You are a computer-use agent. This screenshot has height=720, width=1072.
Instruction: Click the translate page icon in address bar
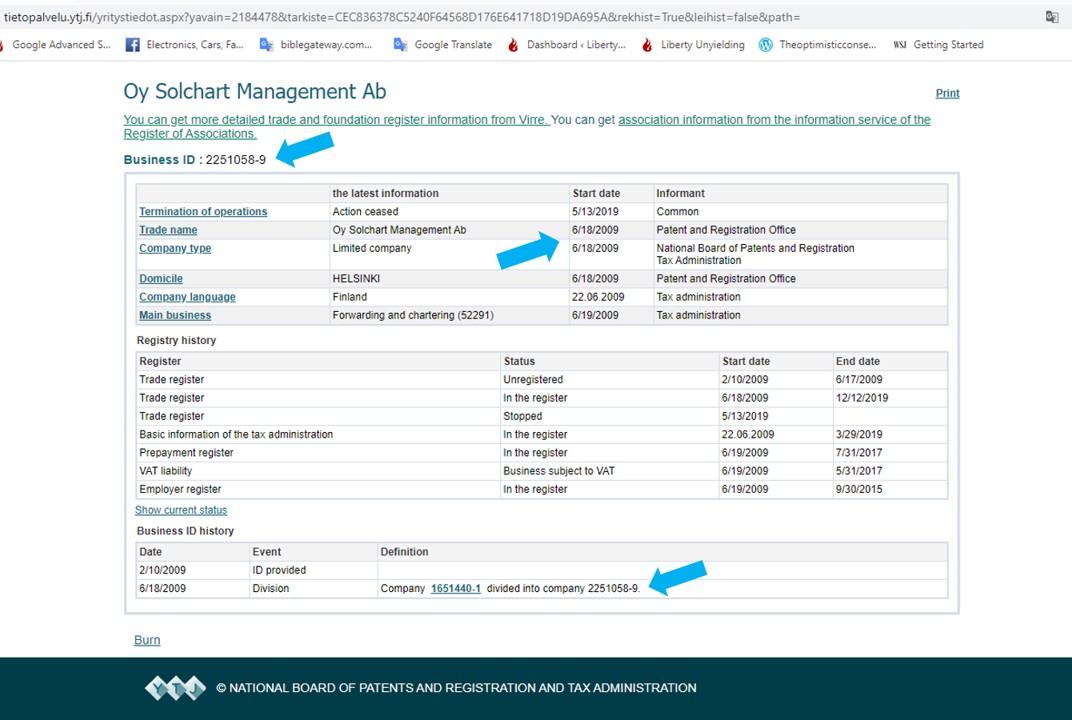coord(1051,17)
